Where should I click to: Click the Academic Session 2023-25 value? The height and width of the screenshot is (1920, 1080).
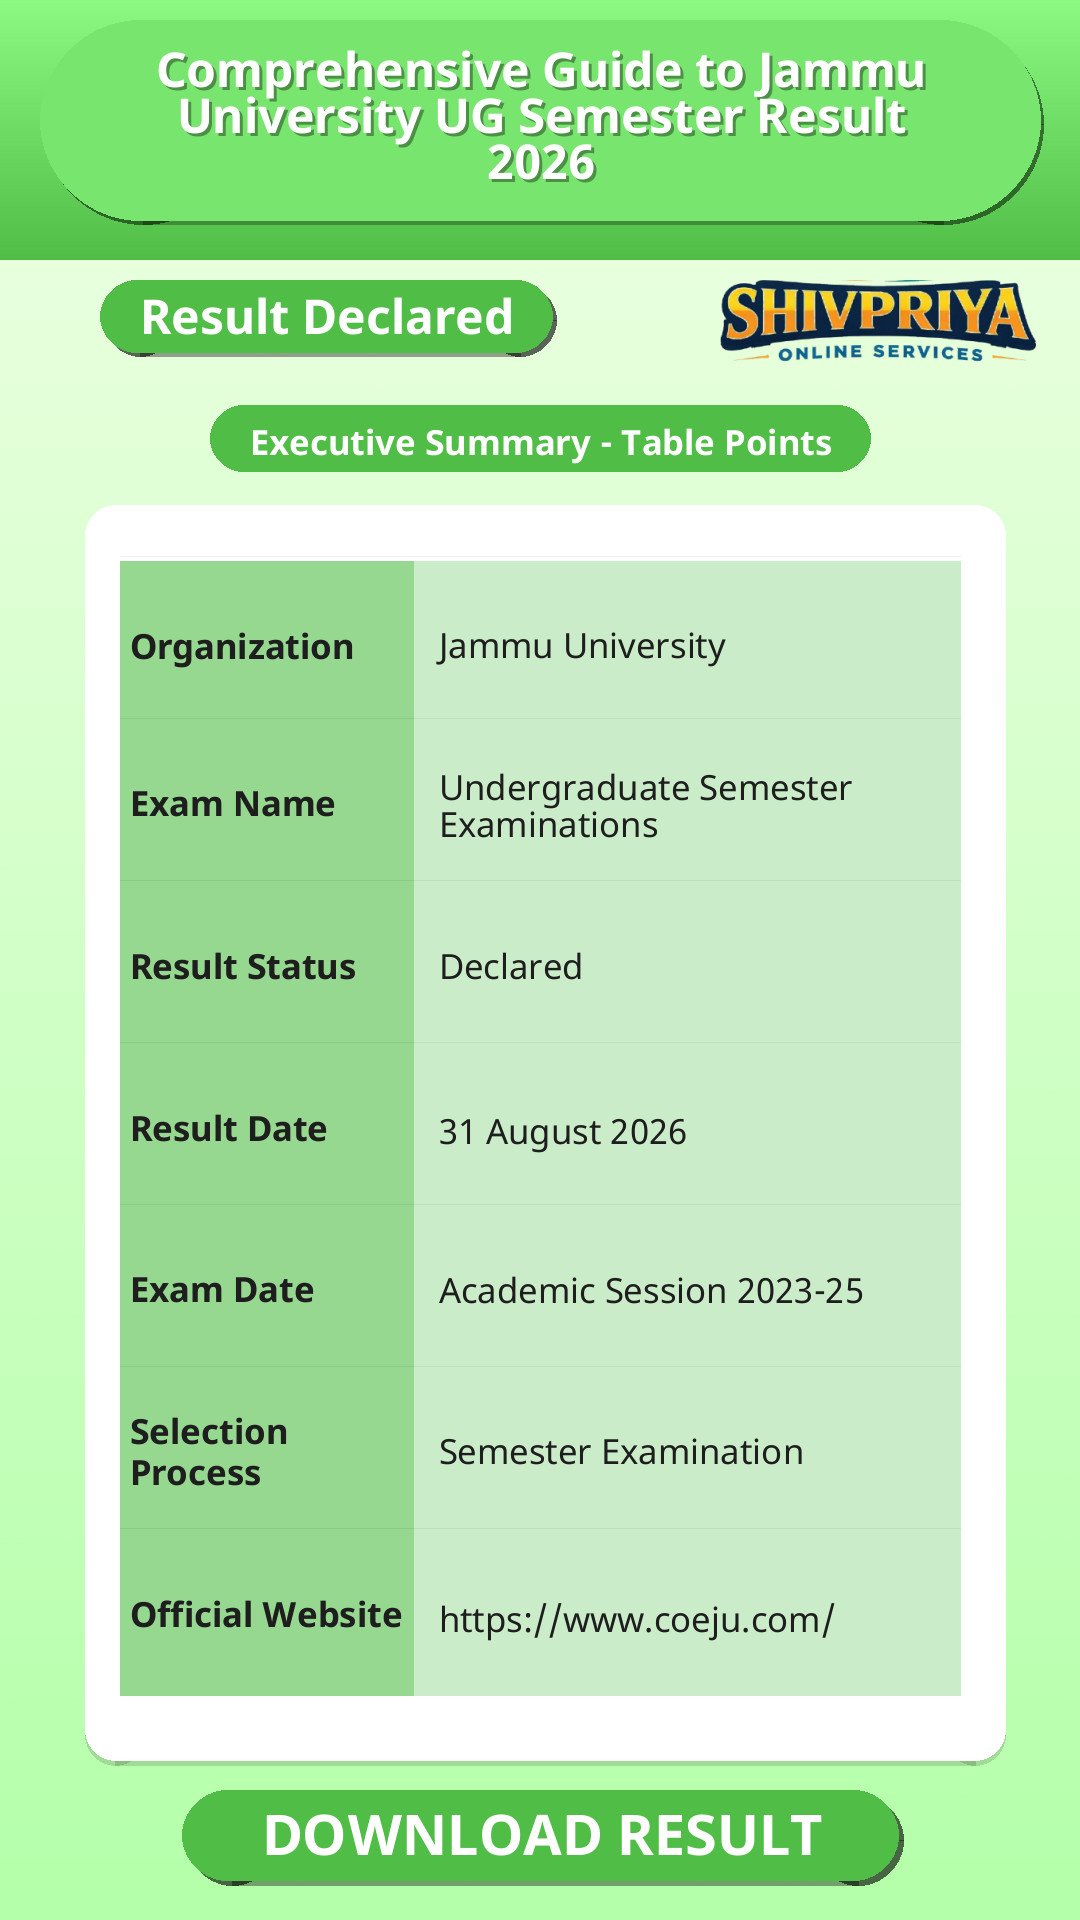click(x=651, y=1291)
